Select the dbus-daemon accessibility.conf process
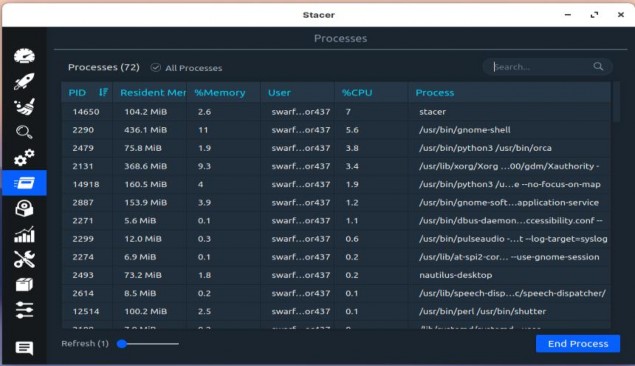The width and height of the screenshot is (635, 366). (x=336, y=221)
